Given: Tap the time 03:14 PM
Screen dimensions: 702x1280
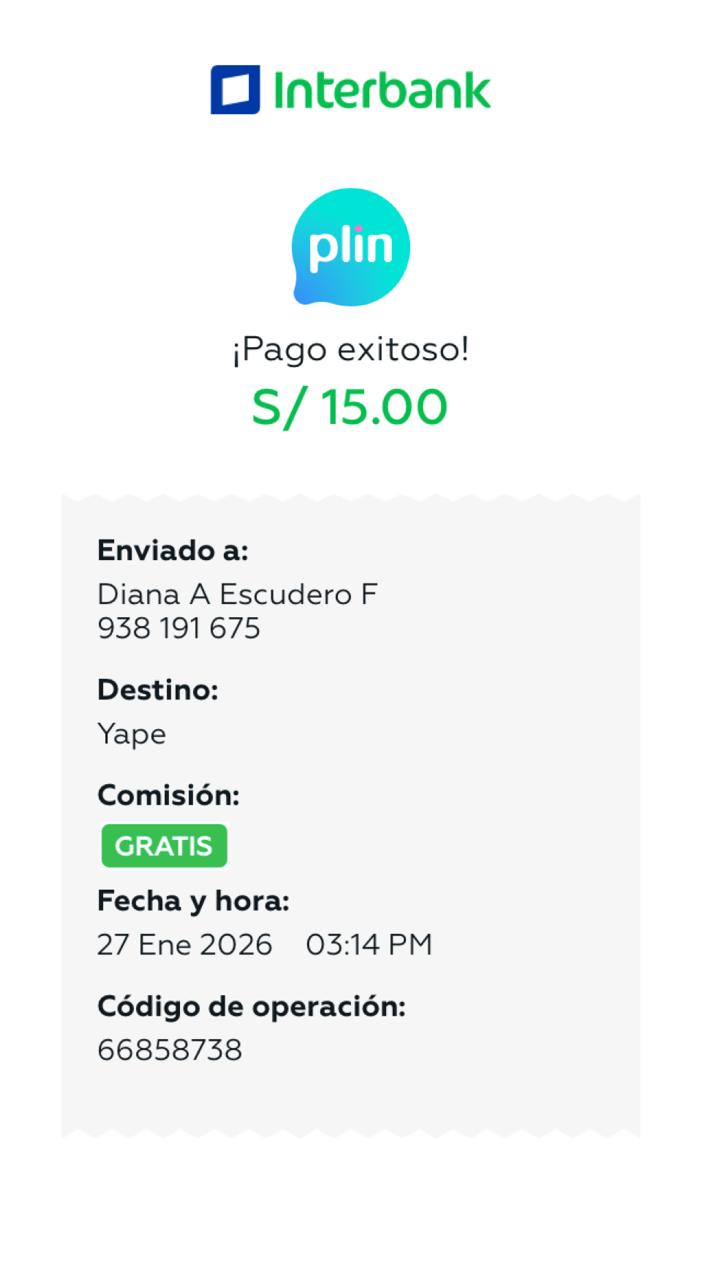Looking at the screenshot, I should [x=369, y=945].
